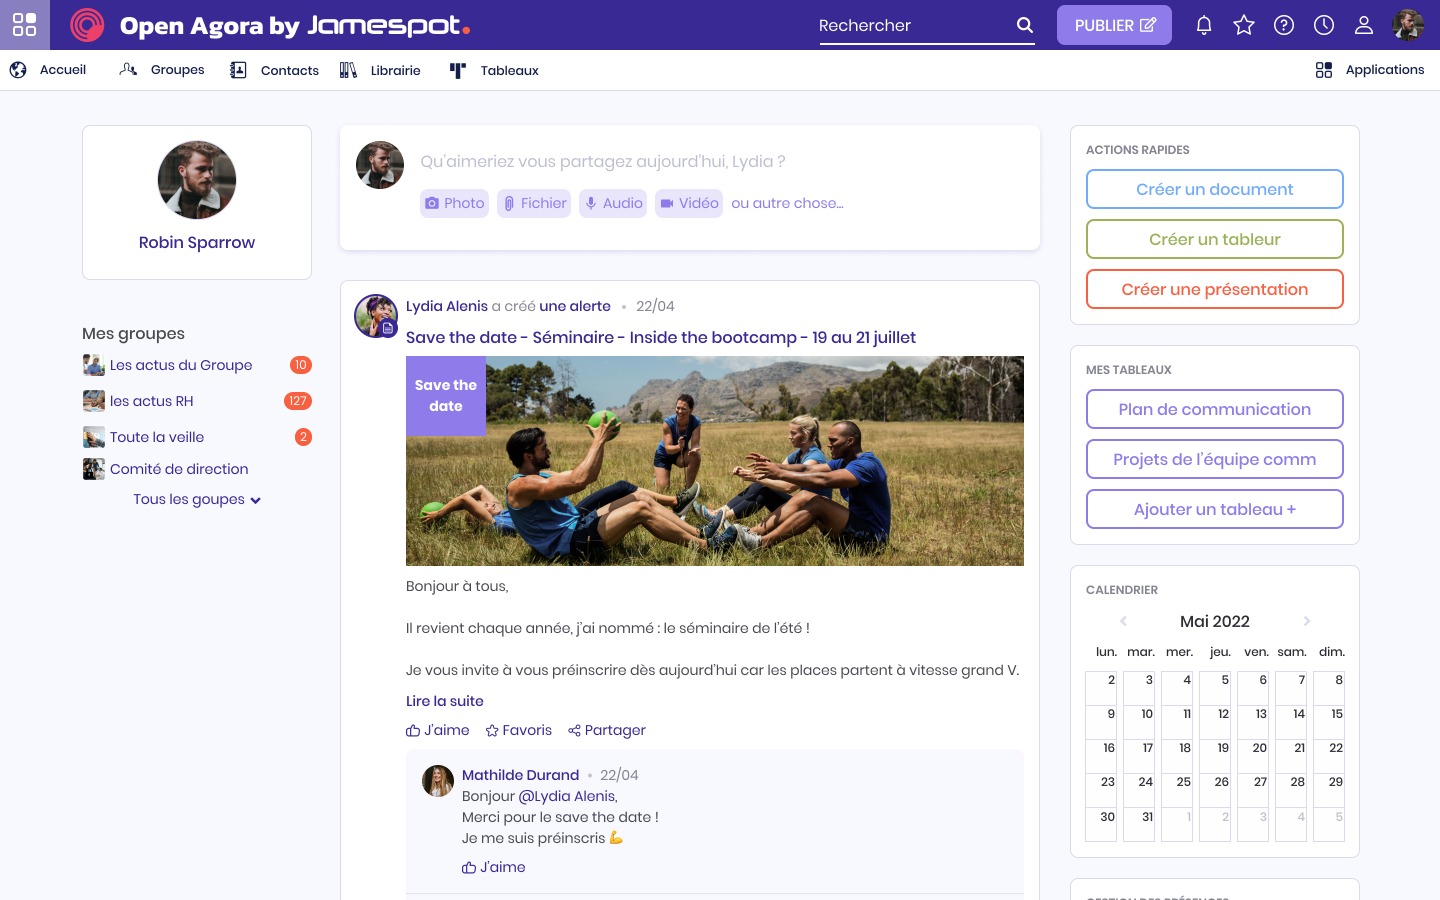Image resolution: width=1440 pixels, height=900 pixels.
Task: Launch the search magnifier icon
Action: point(1024,25)
